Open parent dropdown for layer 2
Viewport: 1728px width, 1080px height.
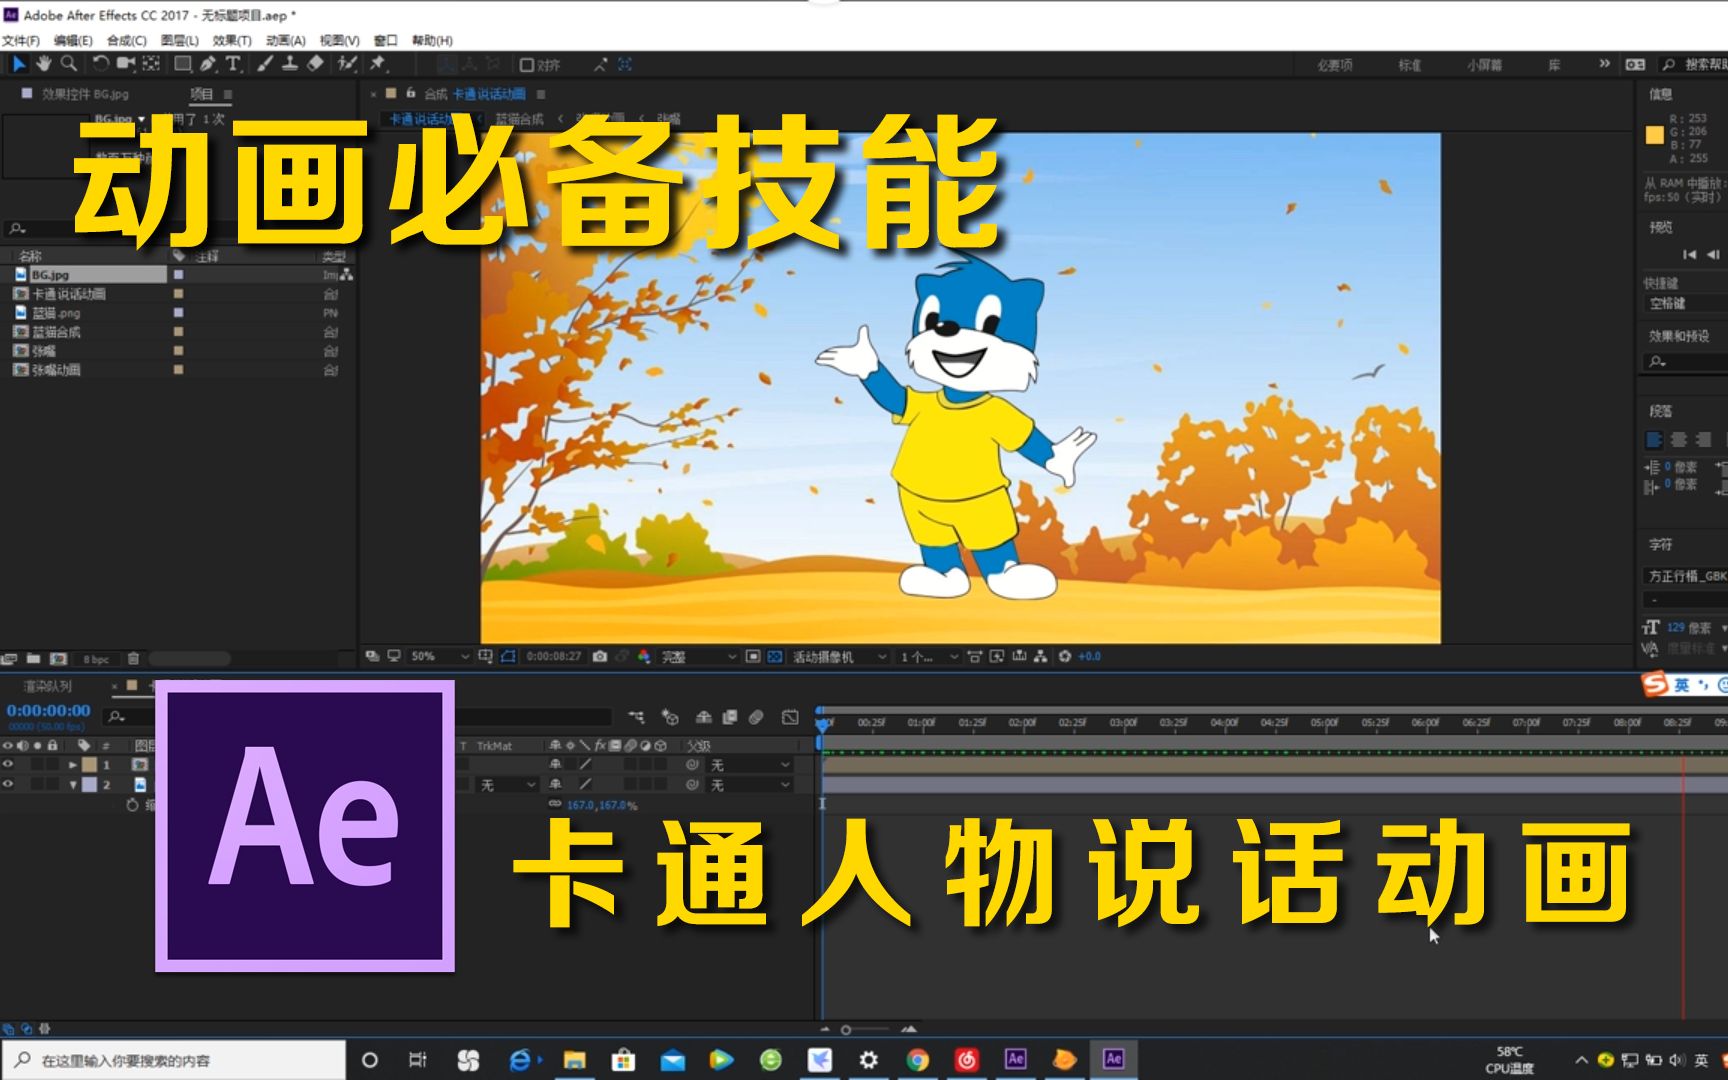(x=749, y=785)
